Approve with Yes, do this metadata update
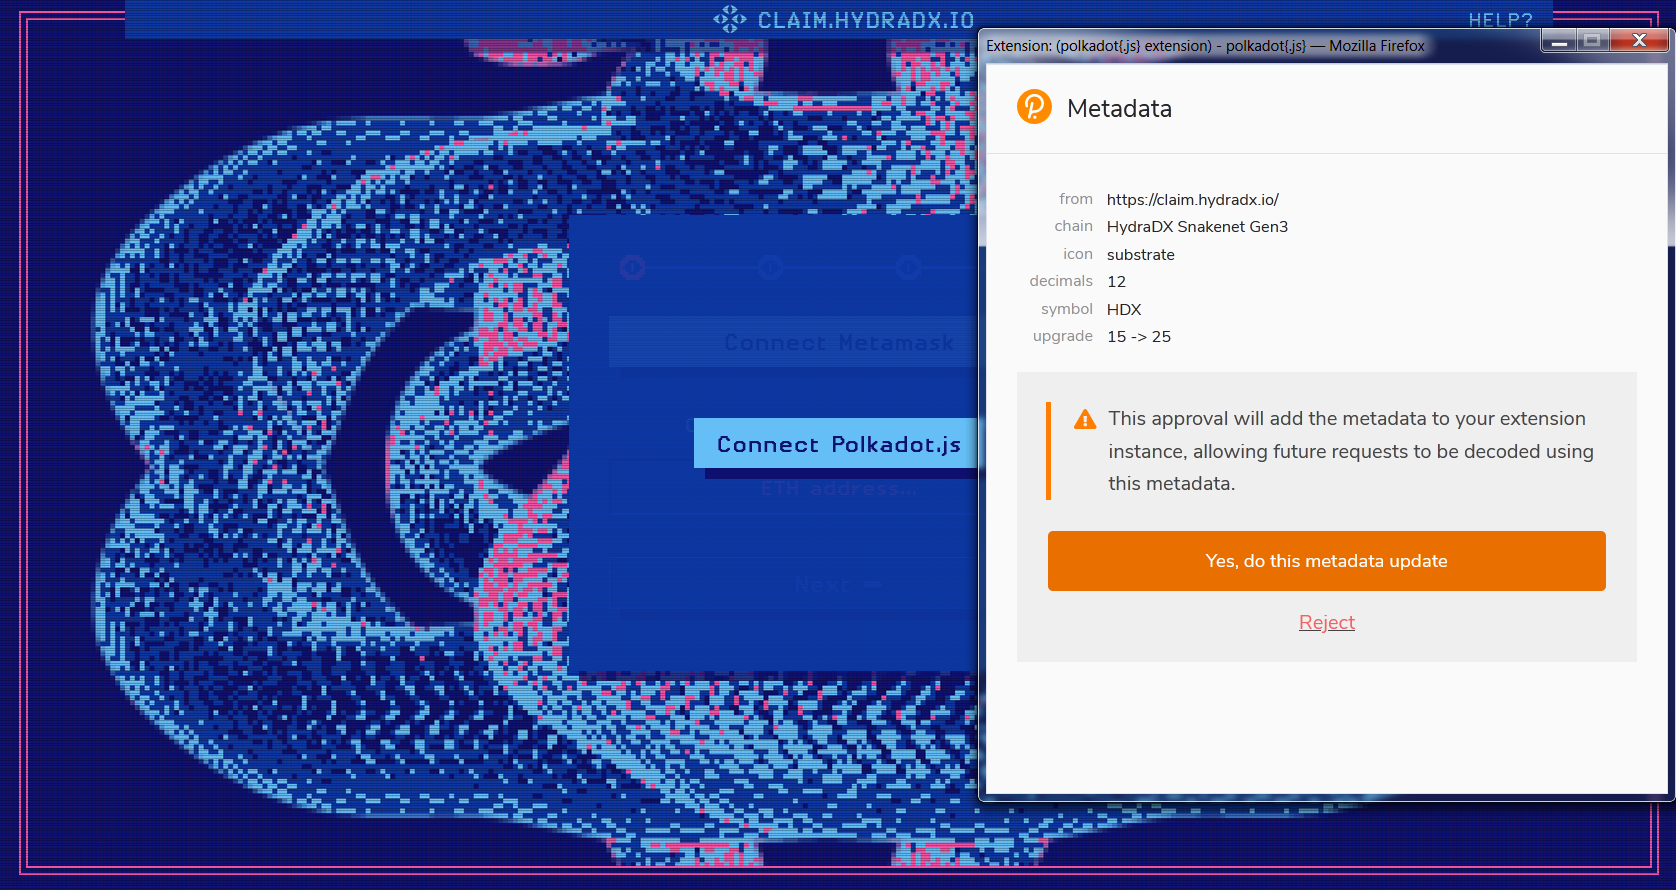The image size is (1676, 890). click(x=1326, y=561)
